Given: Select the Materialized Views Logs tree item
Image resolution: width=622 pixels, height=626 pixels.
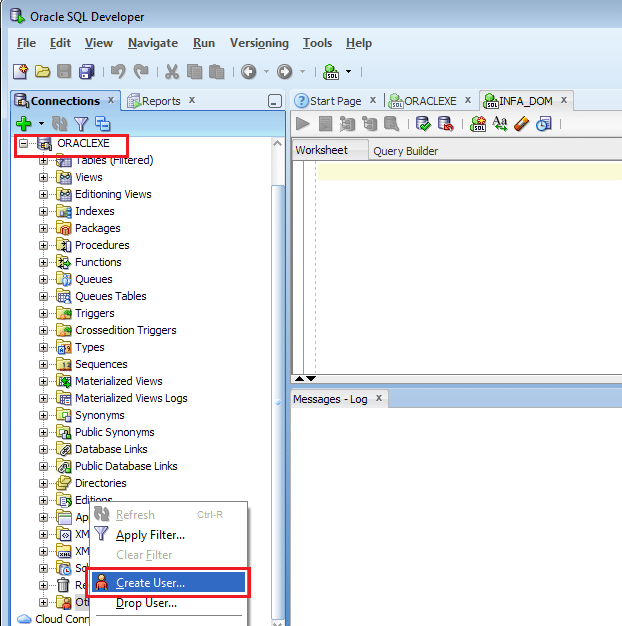Looking at the screenshot, I should click(131, 398).
